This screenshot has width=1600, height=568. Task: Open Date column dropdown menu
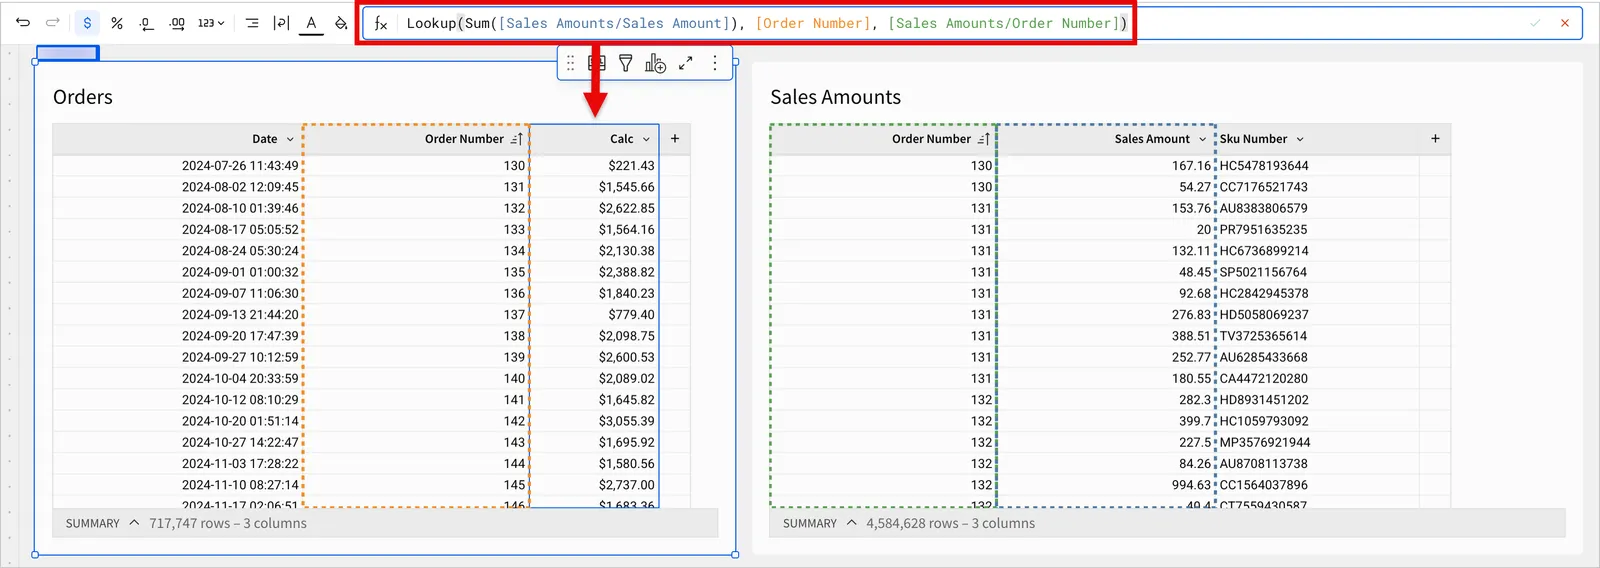pos(290,139)
